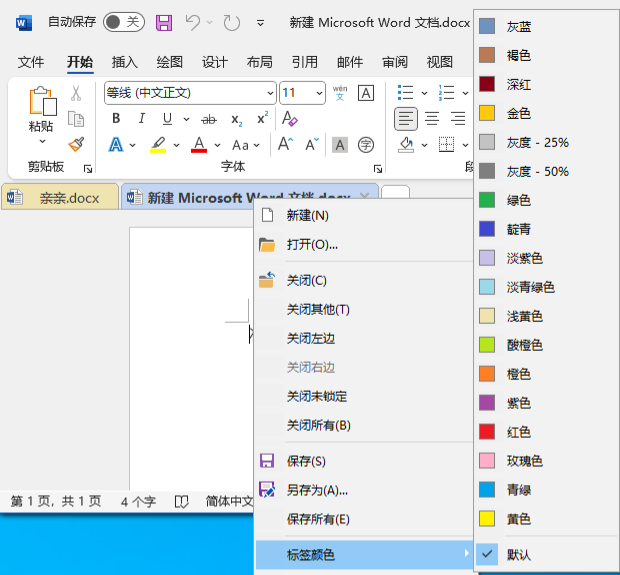Choose 关闭其他(T) in context menu
This screenshot has height=575, width=620.
[x=364, y=309]
